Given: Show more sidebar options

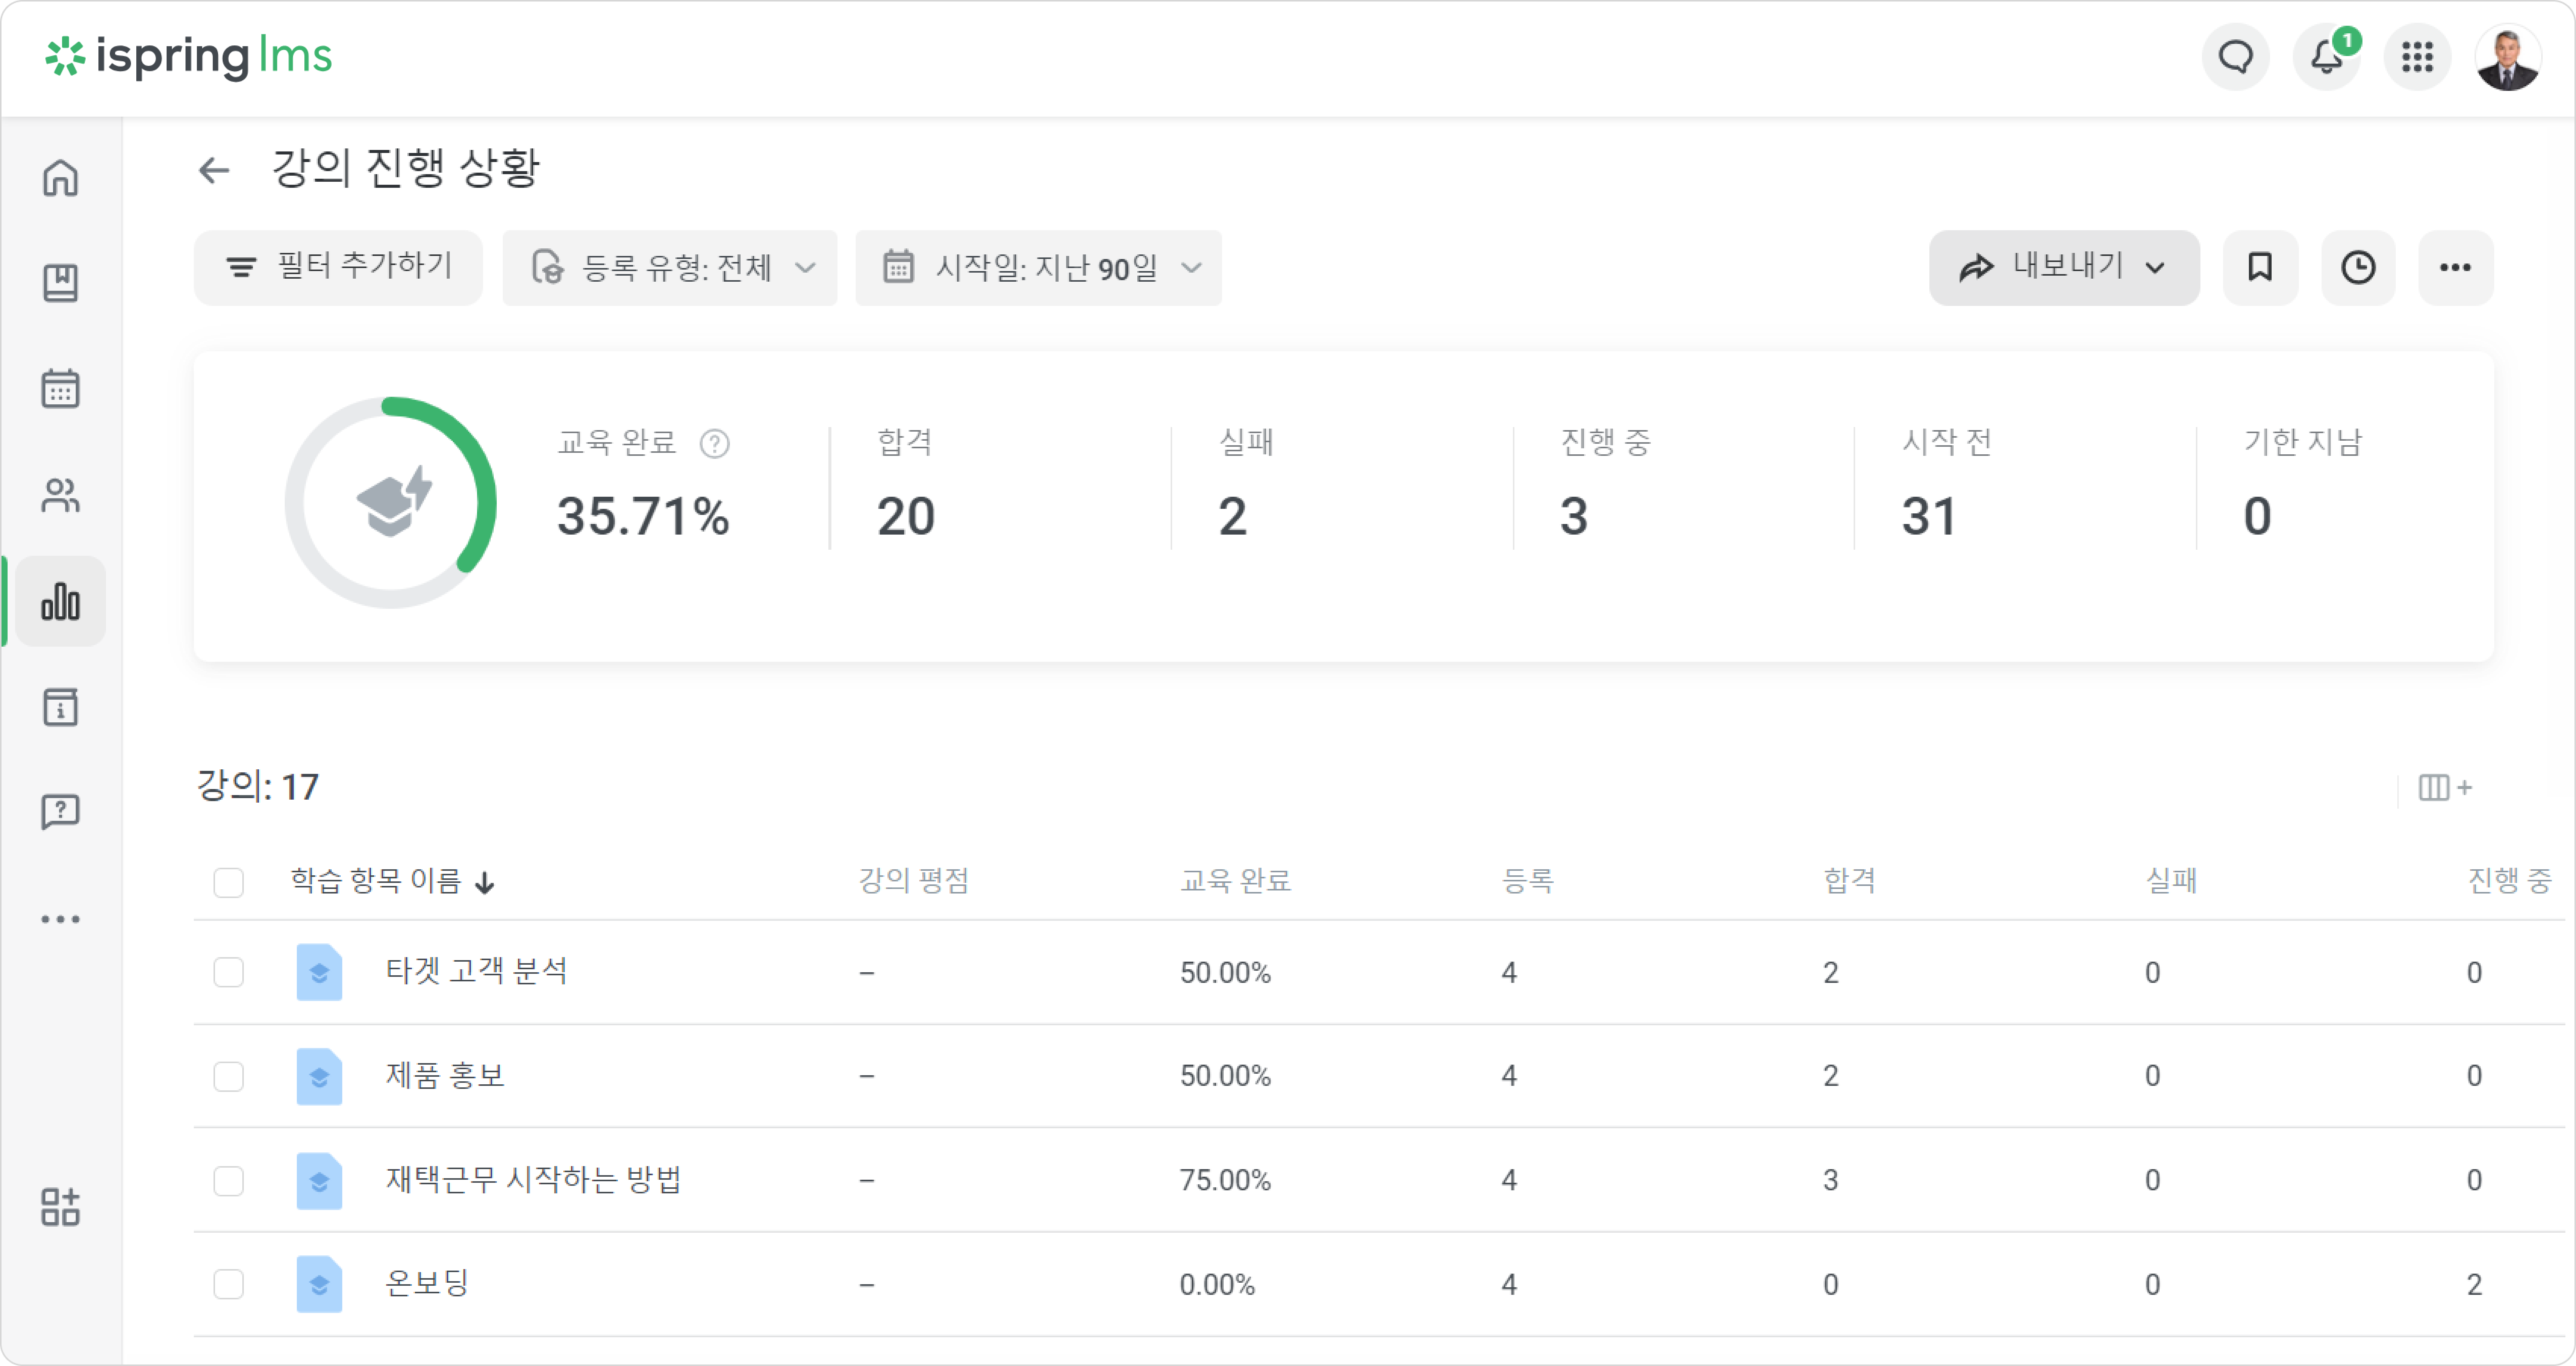Looking at the screenshot, I should 61,919.
